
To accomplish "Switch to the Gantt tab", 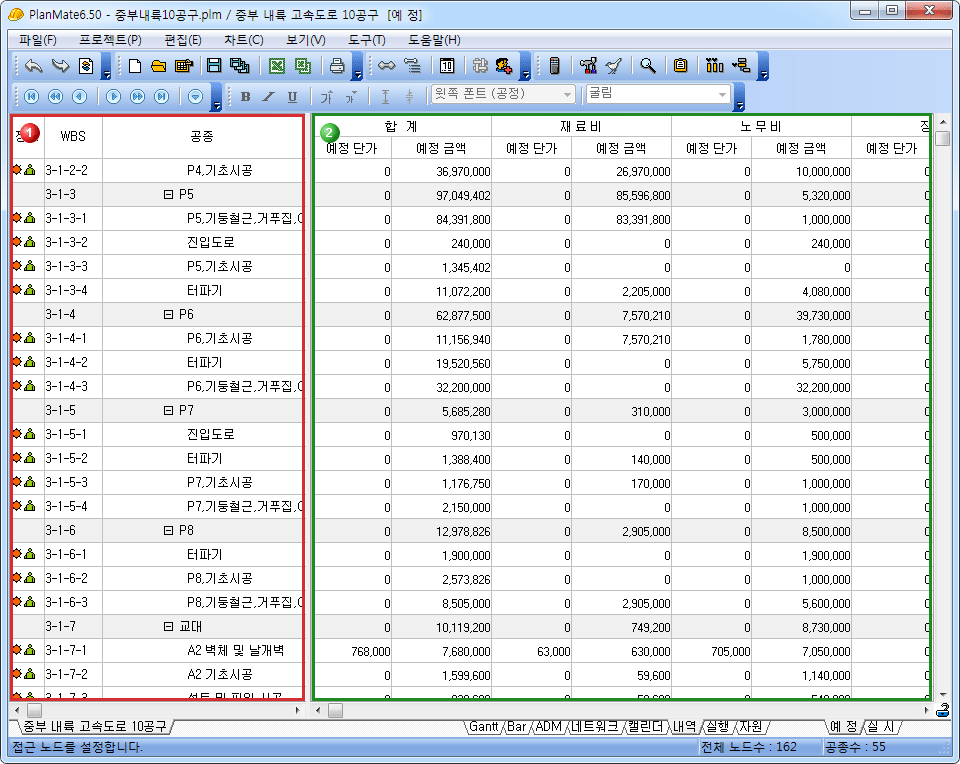I will [x=484, y=726].
